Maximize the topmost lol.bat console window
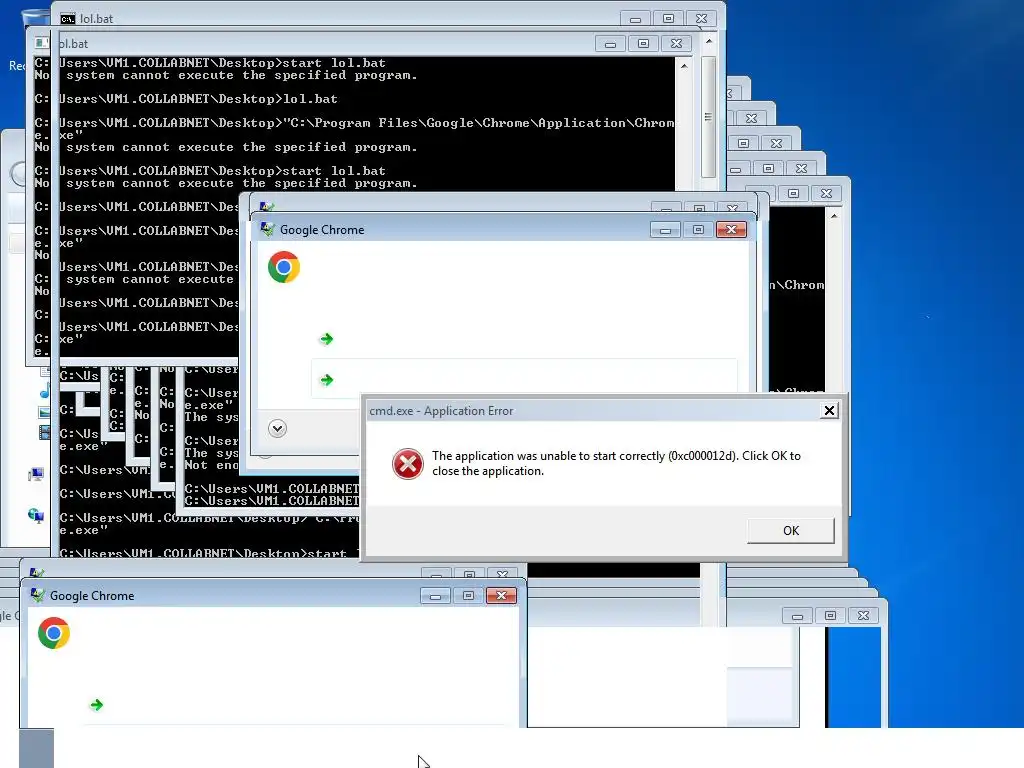Viewport: 1024px width, 768px height. coord(668,19)
